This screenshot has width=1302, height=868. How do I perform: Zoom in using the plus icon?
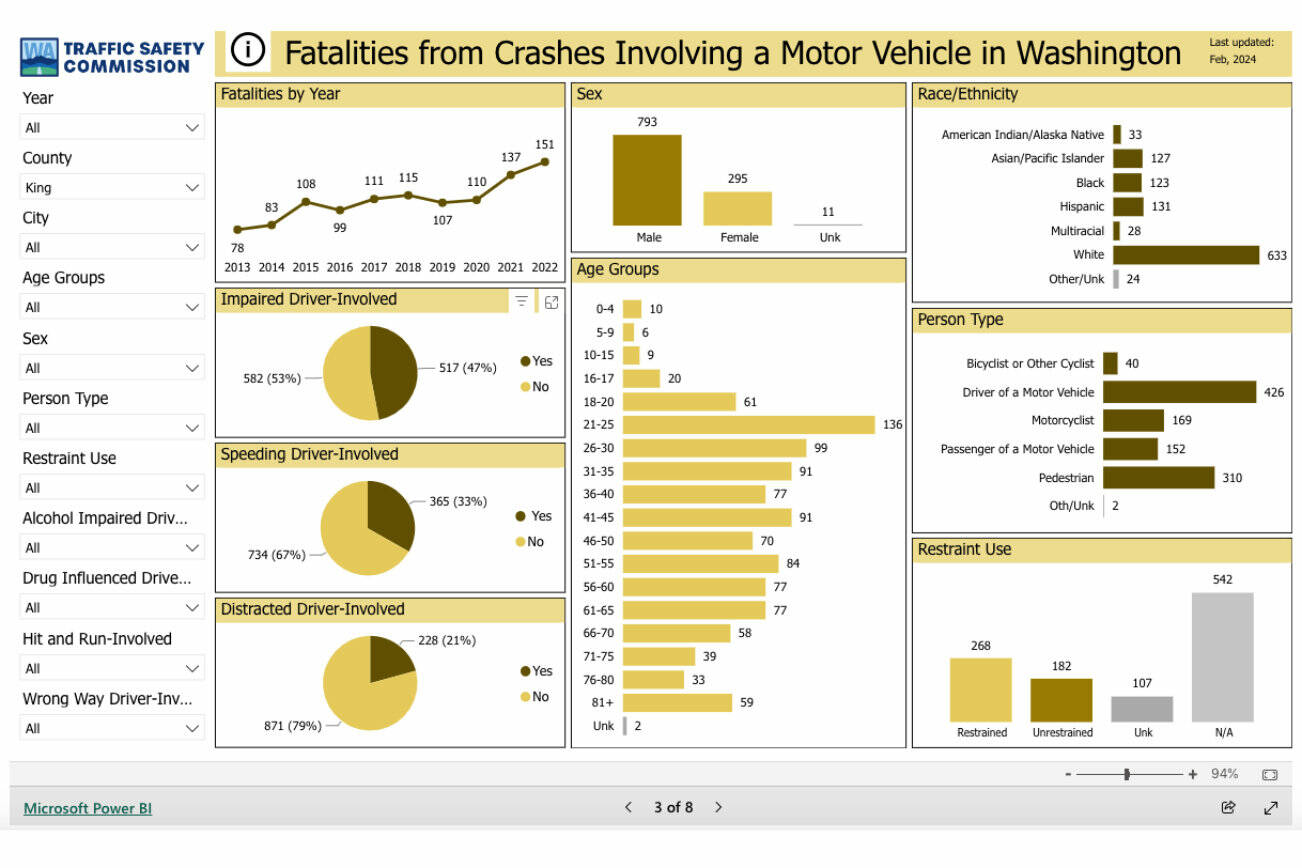1191,773
